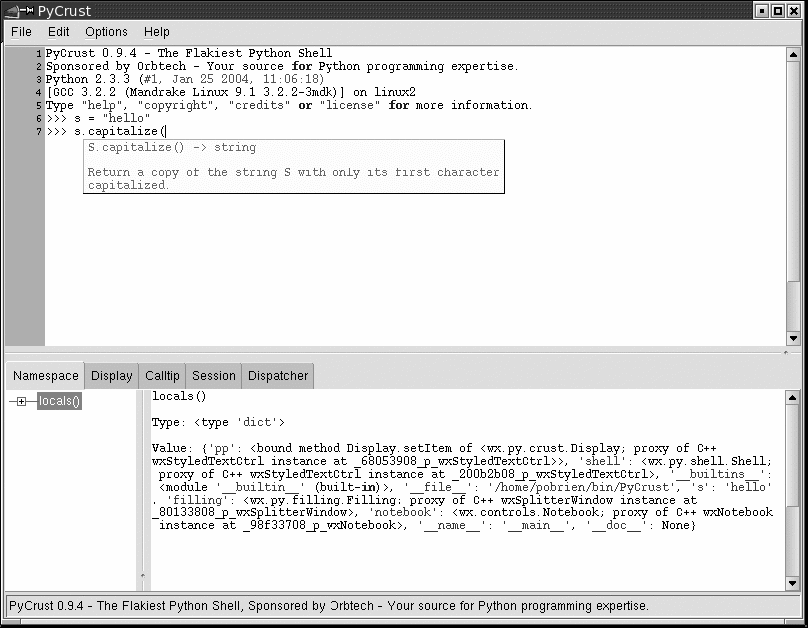
Task: Click the GCC 3.2.2 Mandrake Linux line
Action: pyautogui.click(x=231, y=93)
